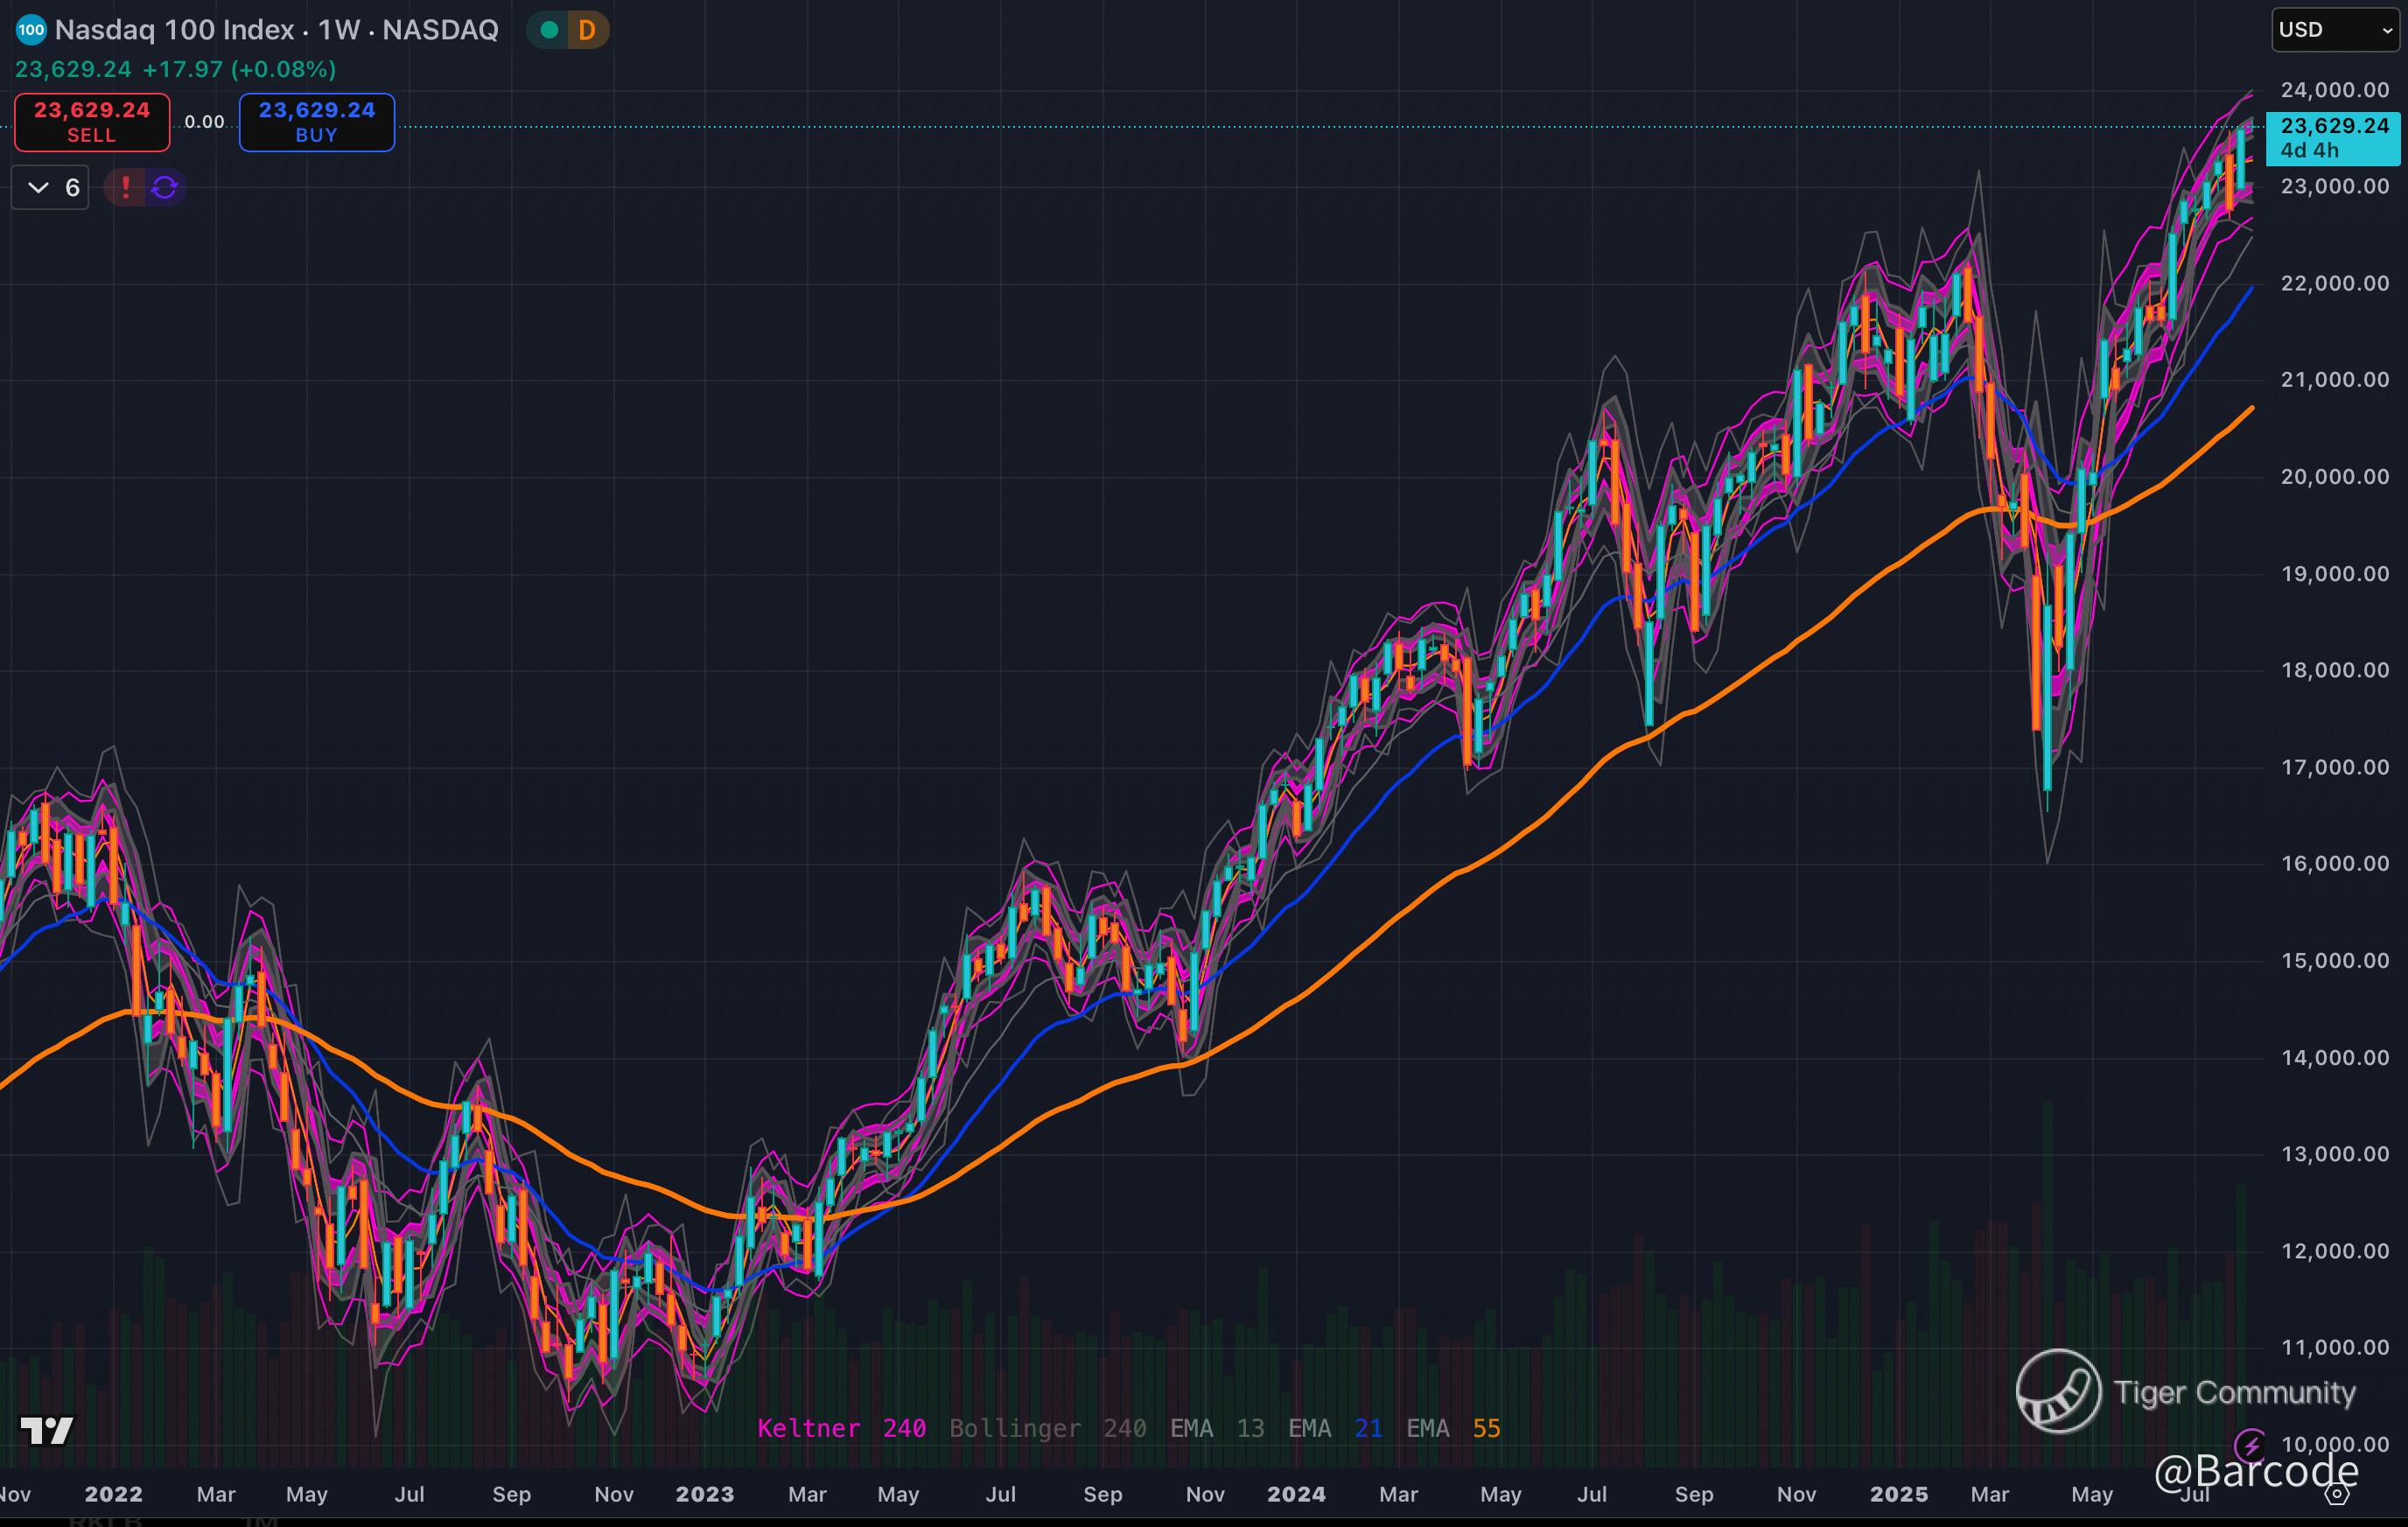
Task: Click the orange D delayed-data badge
Action: click(x=587, y=31)
